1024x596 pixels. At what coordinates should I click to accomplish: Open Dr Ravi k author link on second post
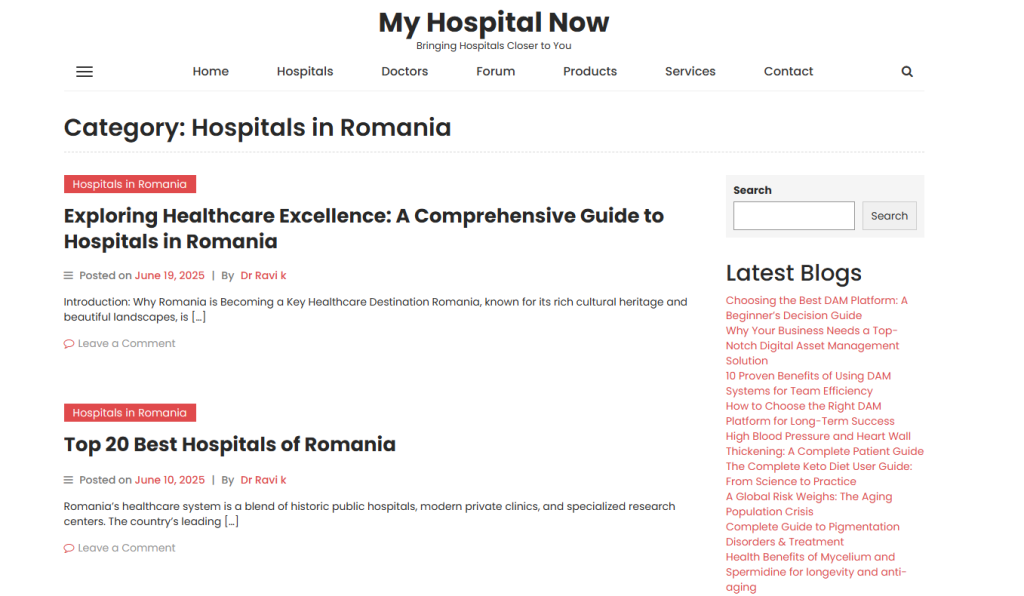pyautogui.click(x=263, y=480)
